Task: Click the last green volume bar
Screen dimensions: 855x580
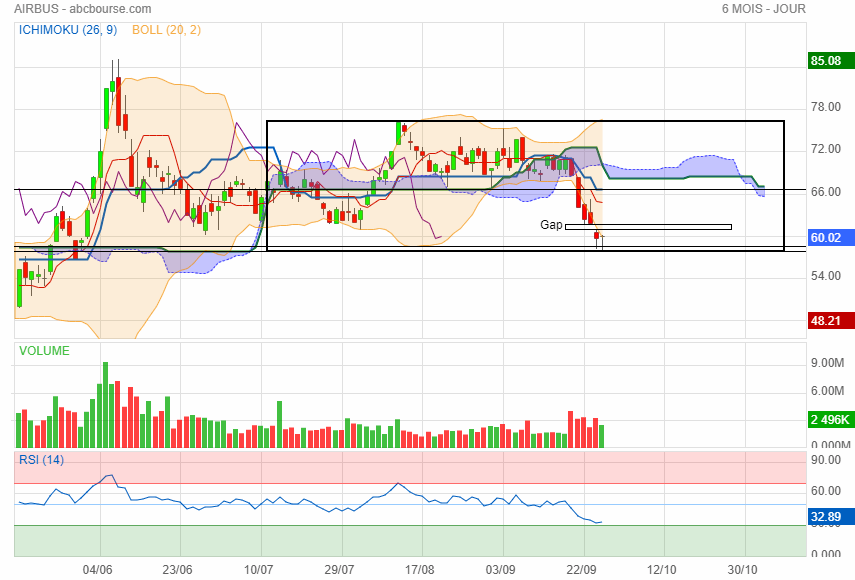Action: point(601,437)
